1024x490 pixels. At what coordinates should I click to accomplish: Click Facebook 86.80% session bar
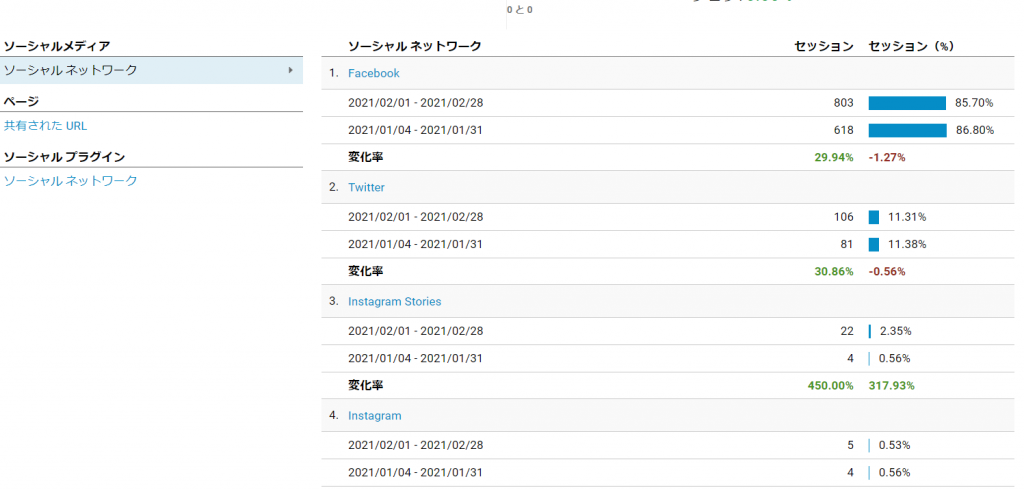point(908,131)
